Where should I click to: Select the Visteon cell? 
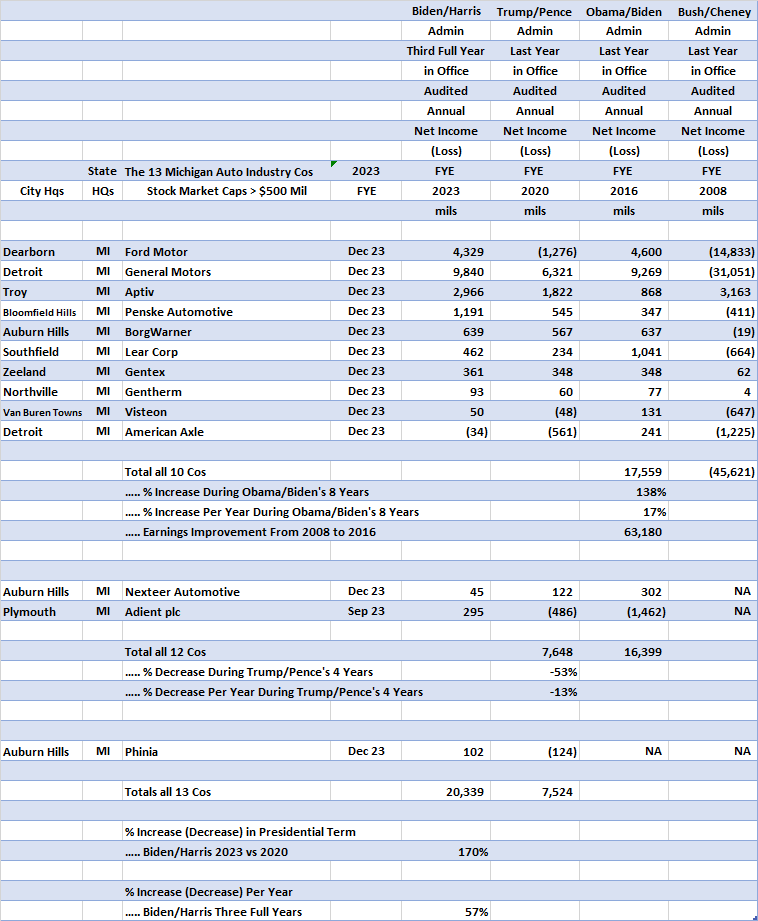click(226, 411)
